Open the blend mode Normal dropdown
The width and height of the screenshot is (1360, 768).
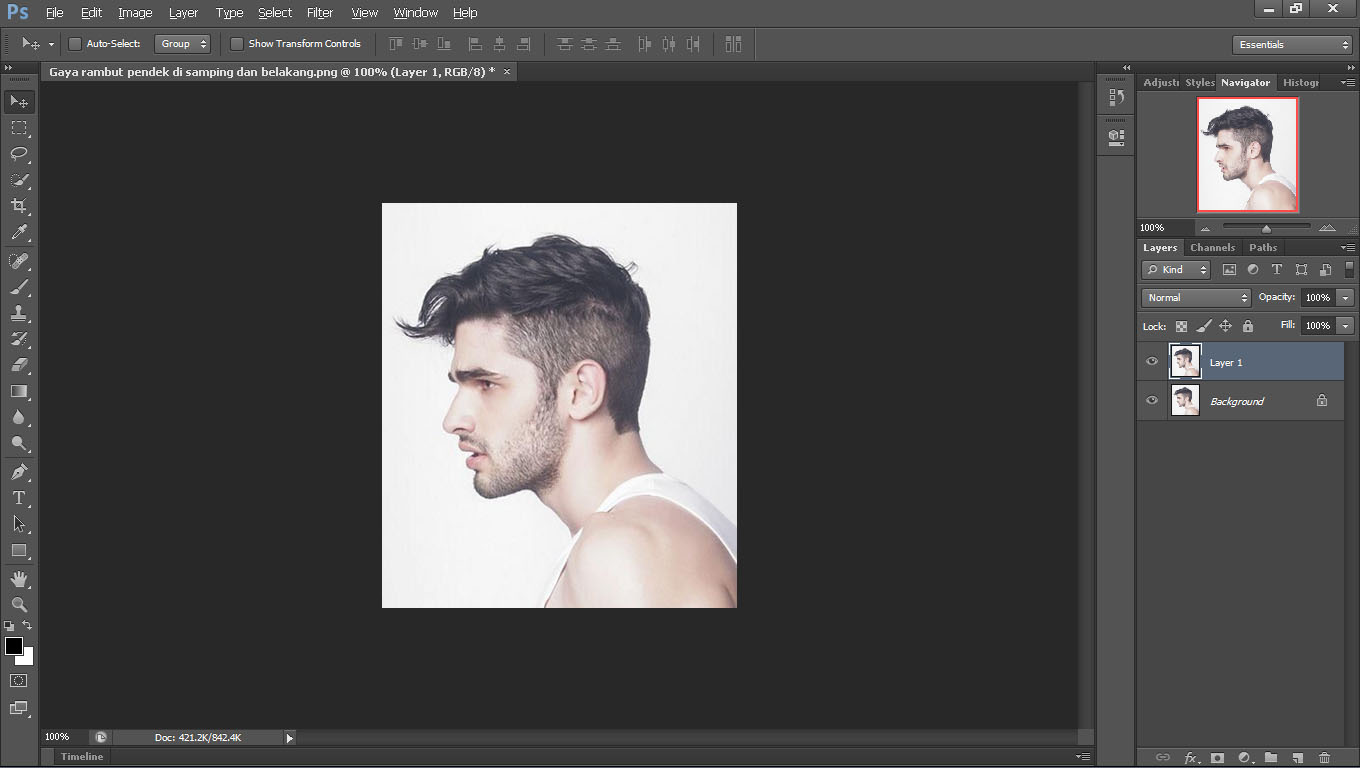[1196, 298]
